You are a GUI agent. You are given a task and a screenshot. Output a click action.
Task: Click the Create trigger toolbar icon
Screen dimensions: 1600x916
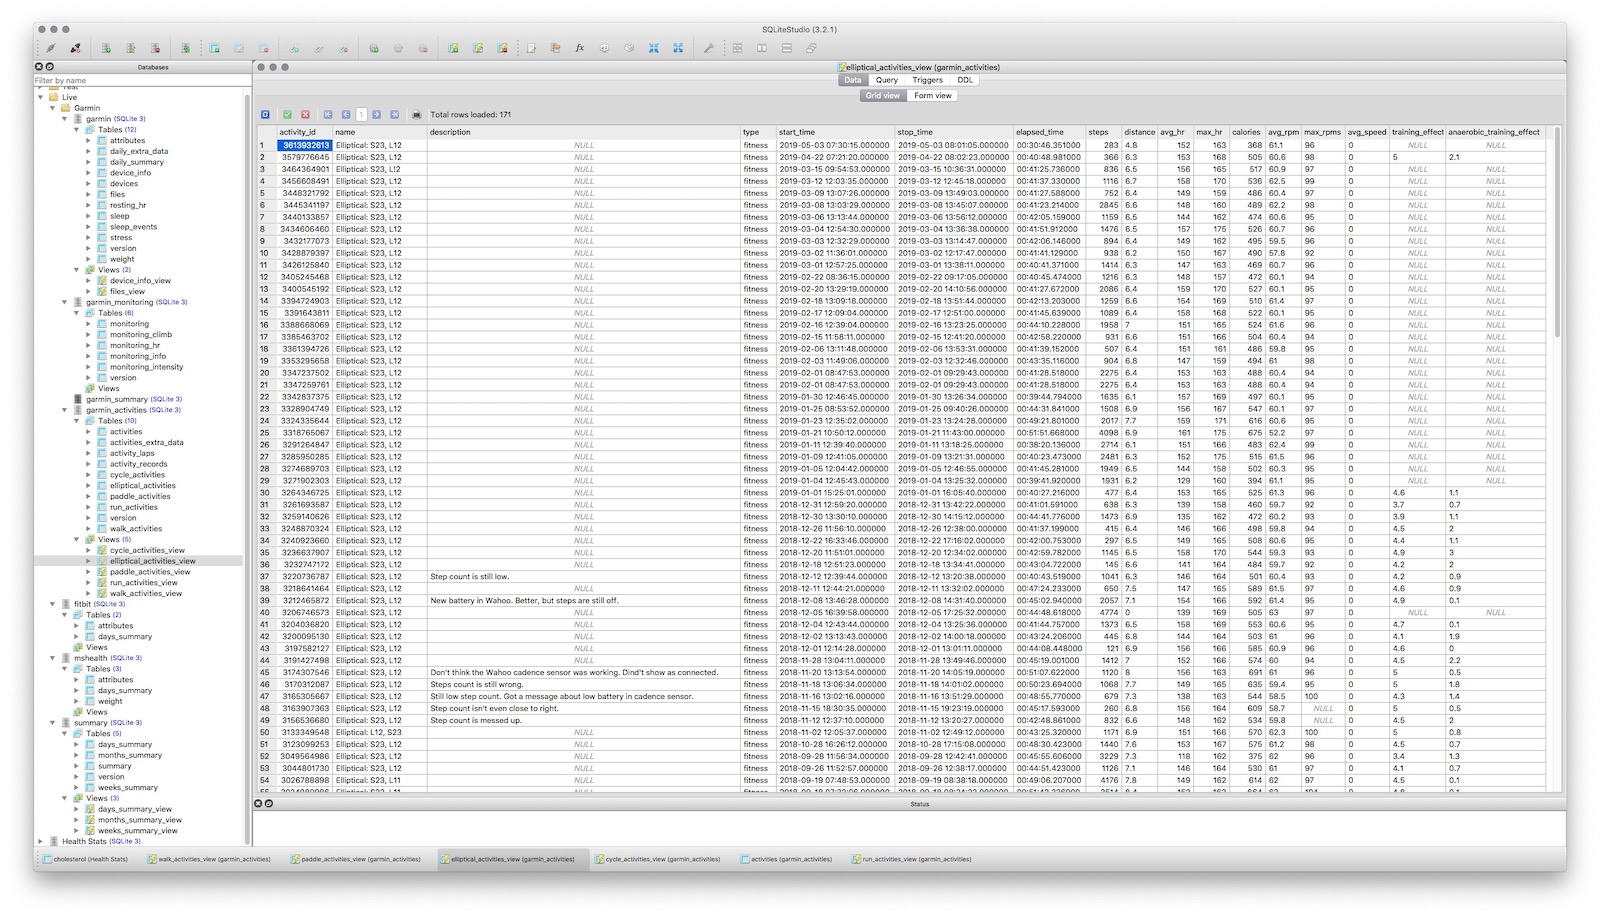point(373,48)
